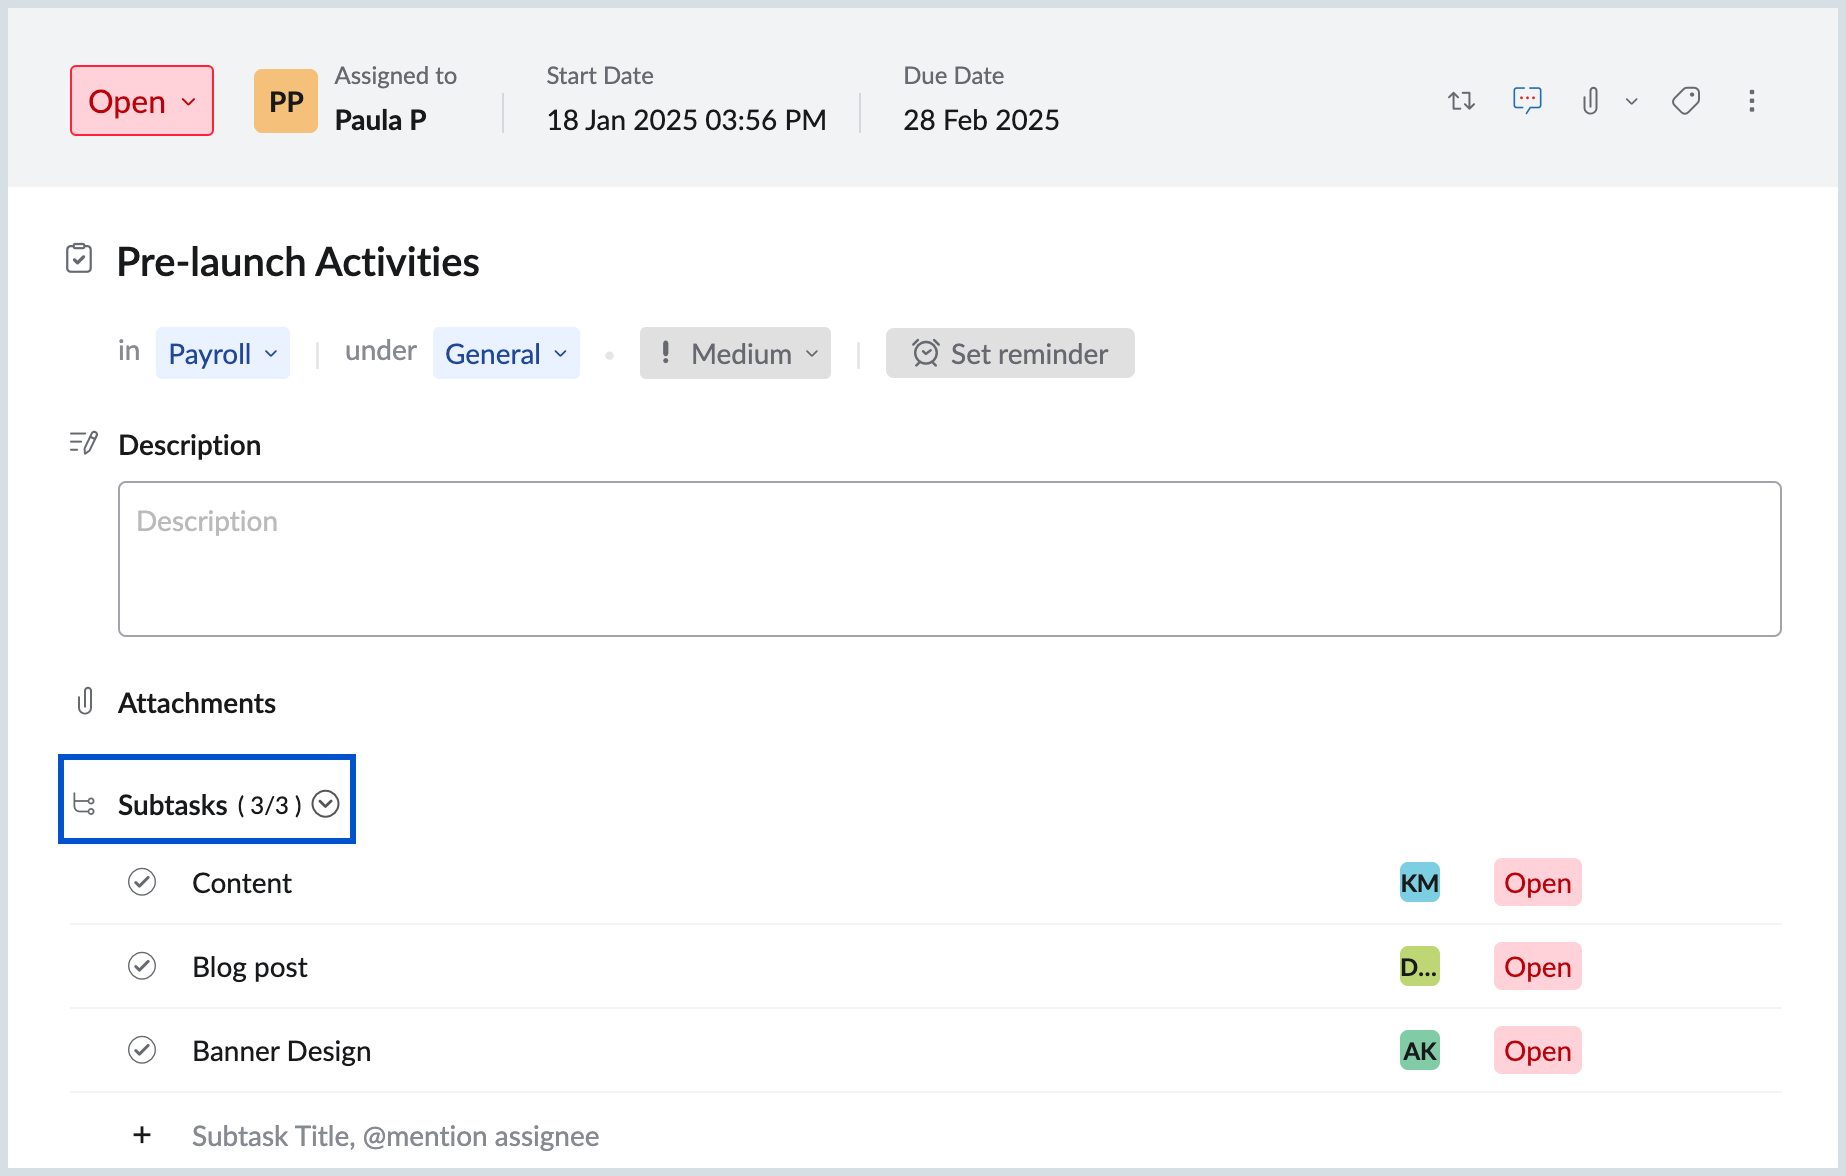Image resolution: width=1846 pixels, height=1176 pixels.
Task: Mark the Banner Design subtask complete
Action: [142, 1050]
